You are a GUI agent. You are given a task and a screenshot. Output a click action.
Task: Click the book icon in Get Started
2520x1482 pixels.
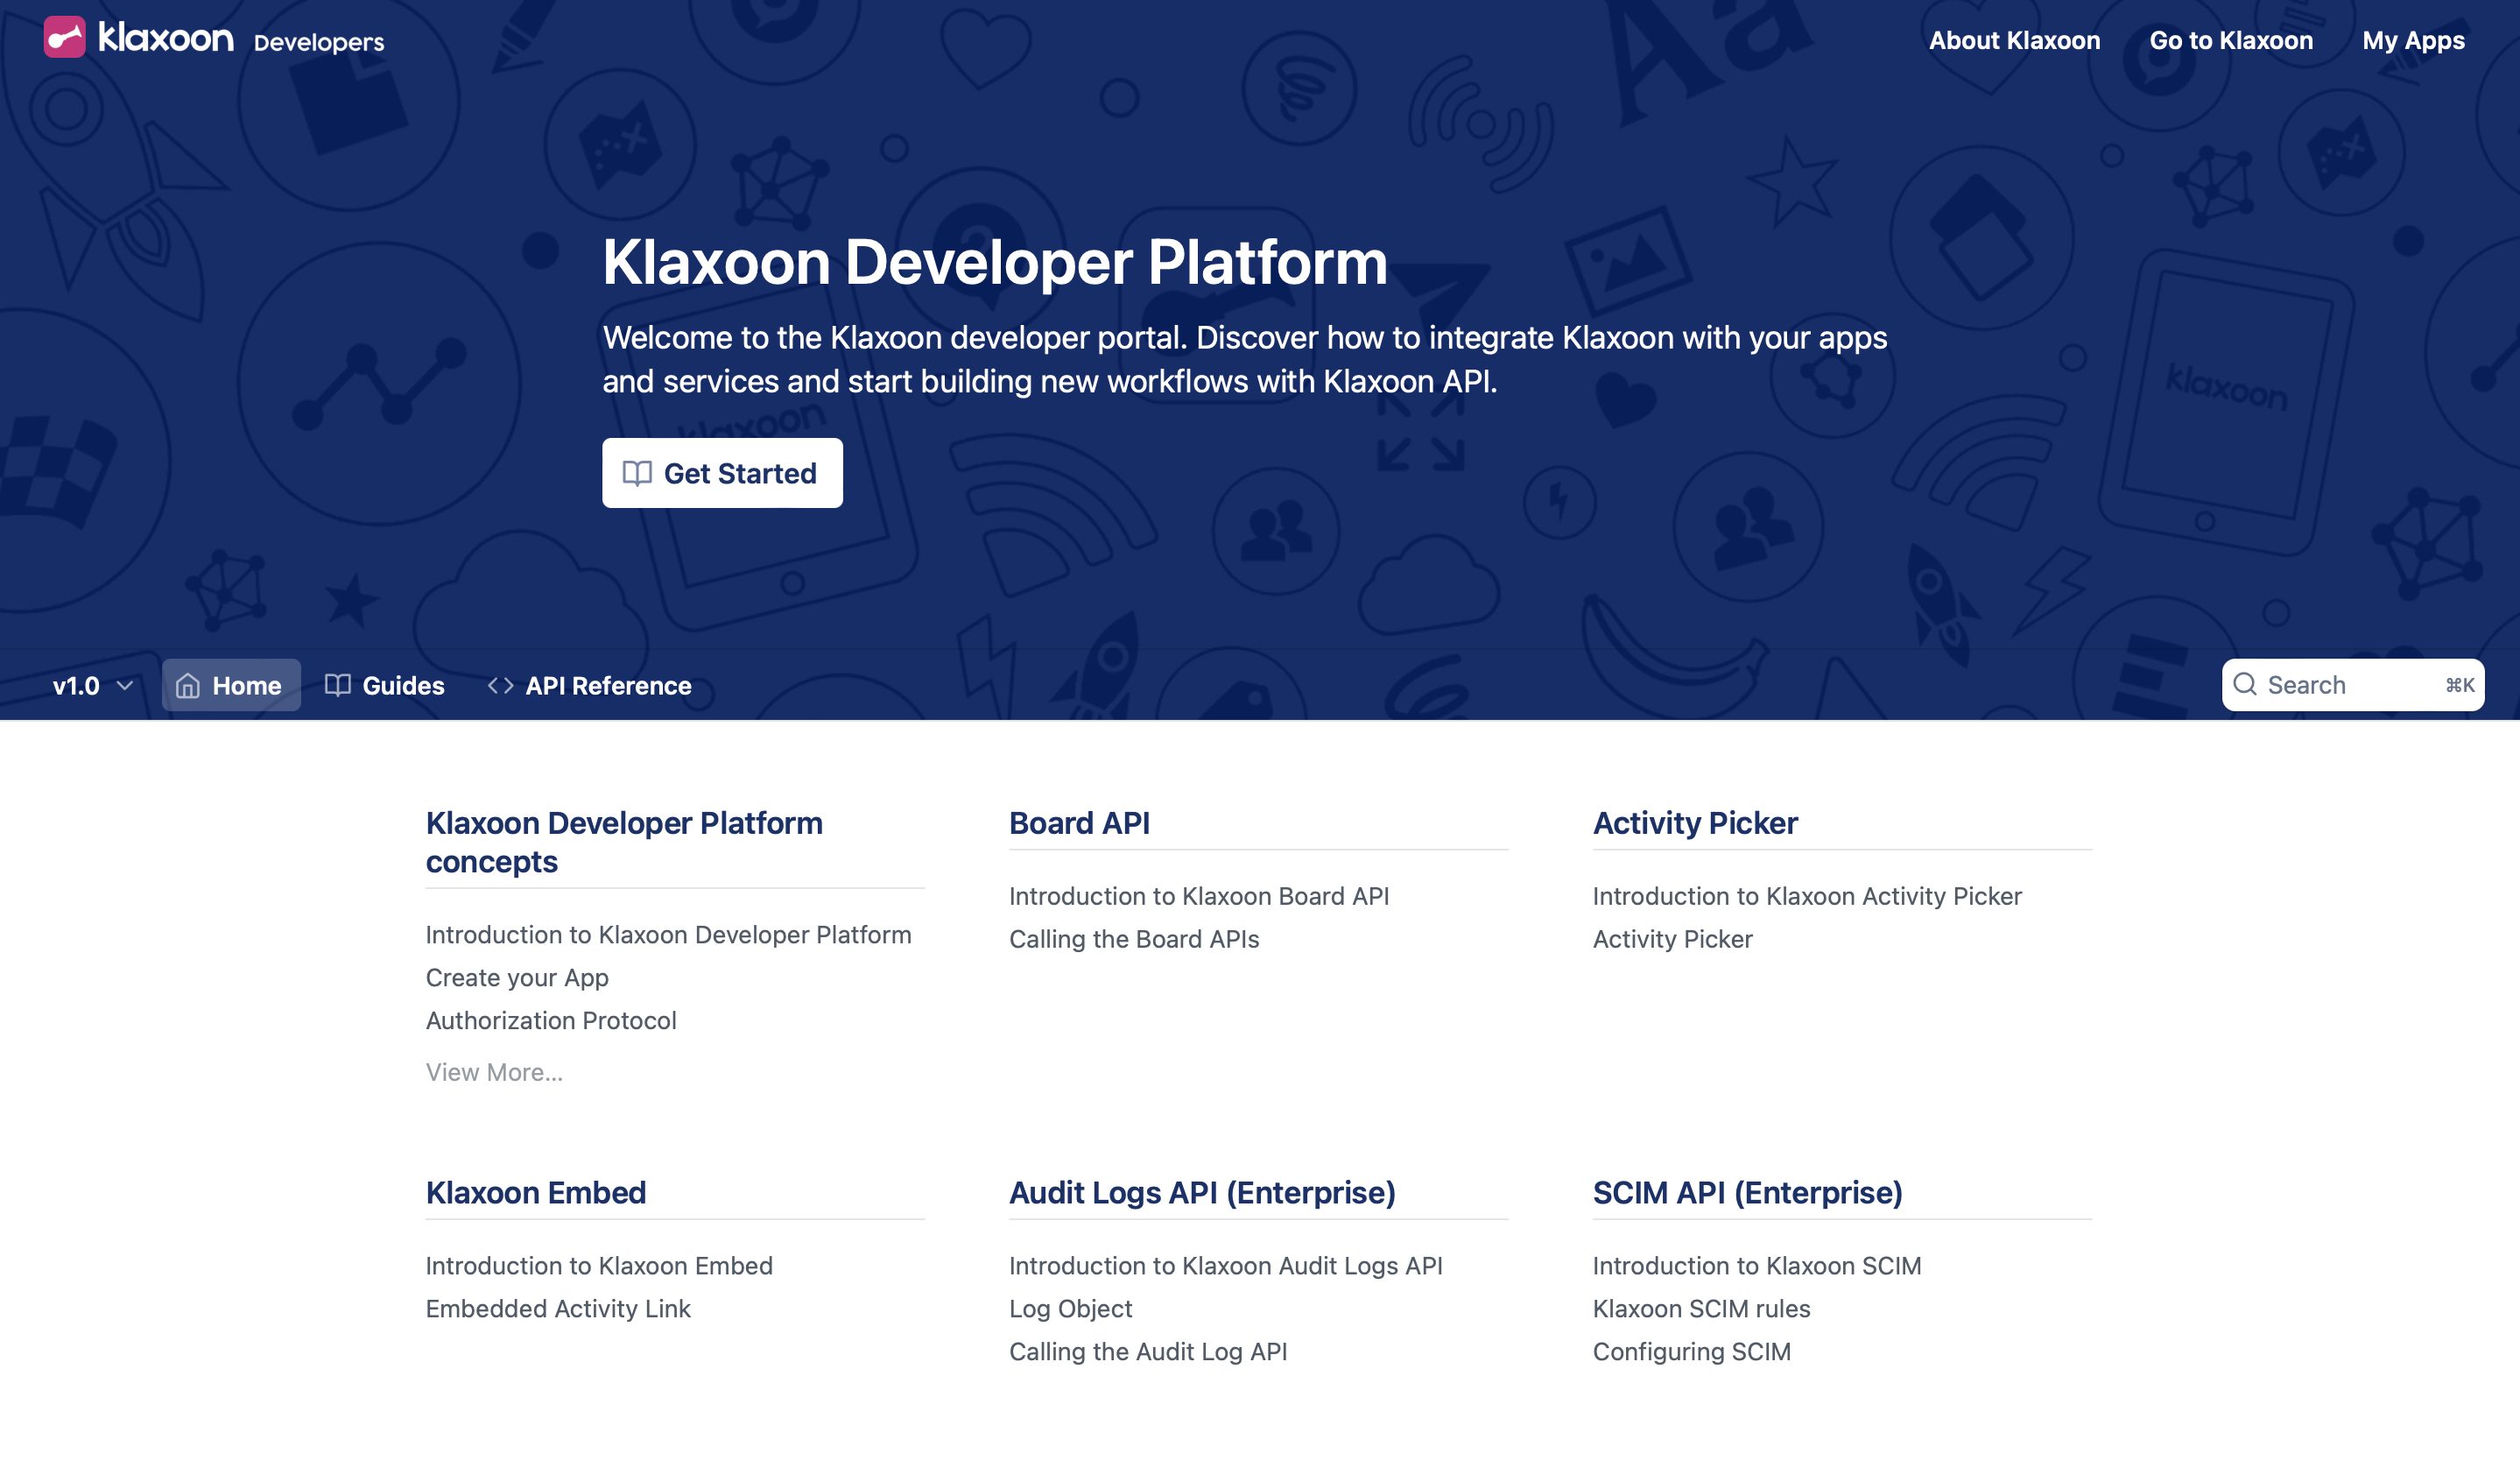point(637,473)
